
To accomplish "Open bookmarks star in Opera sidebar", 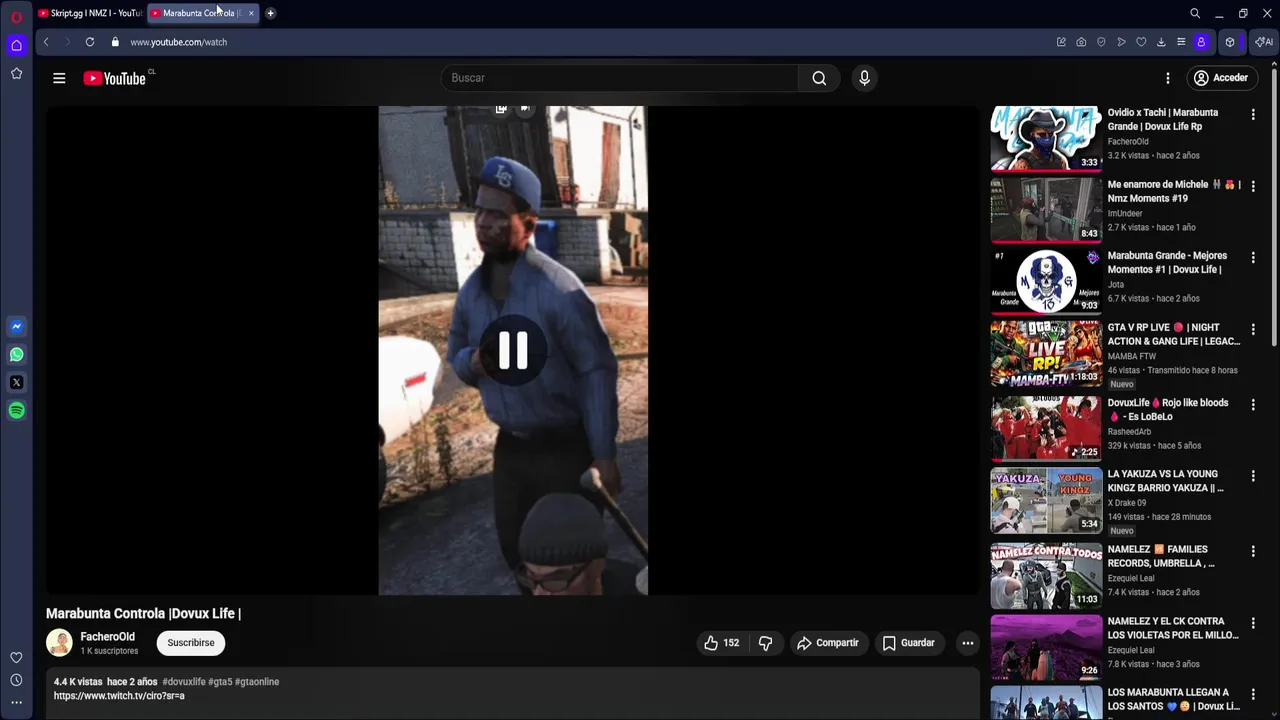I will [x=16, y=73].
